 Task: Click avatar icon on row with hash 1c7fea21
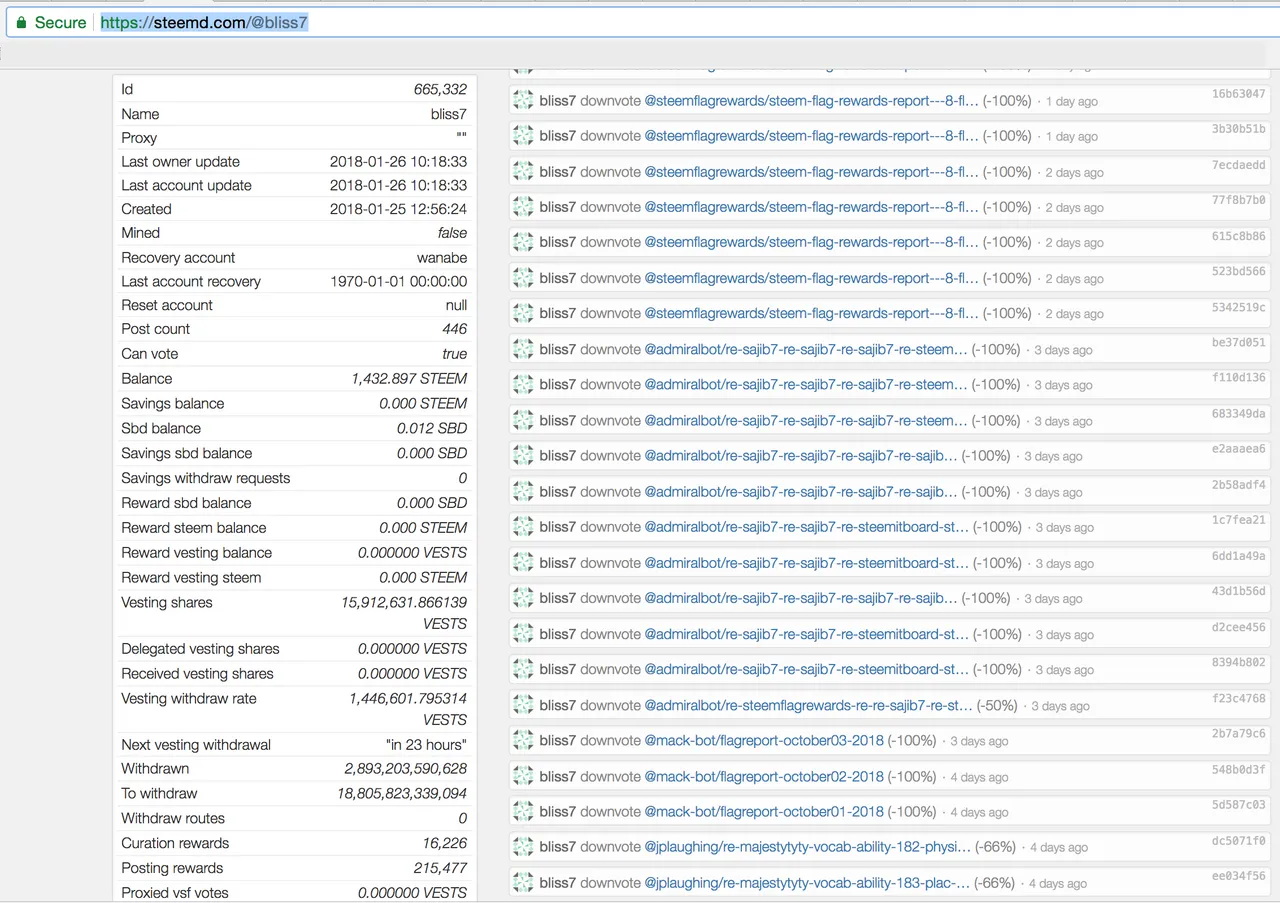click(523, 527)
